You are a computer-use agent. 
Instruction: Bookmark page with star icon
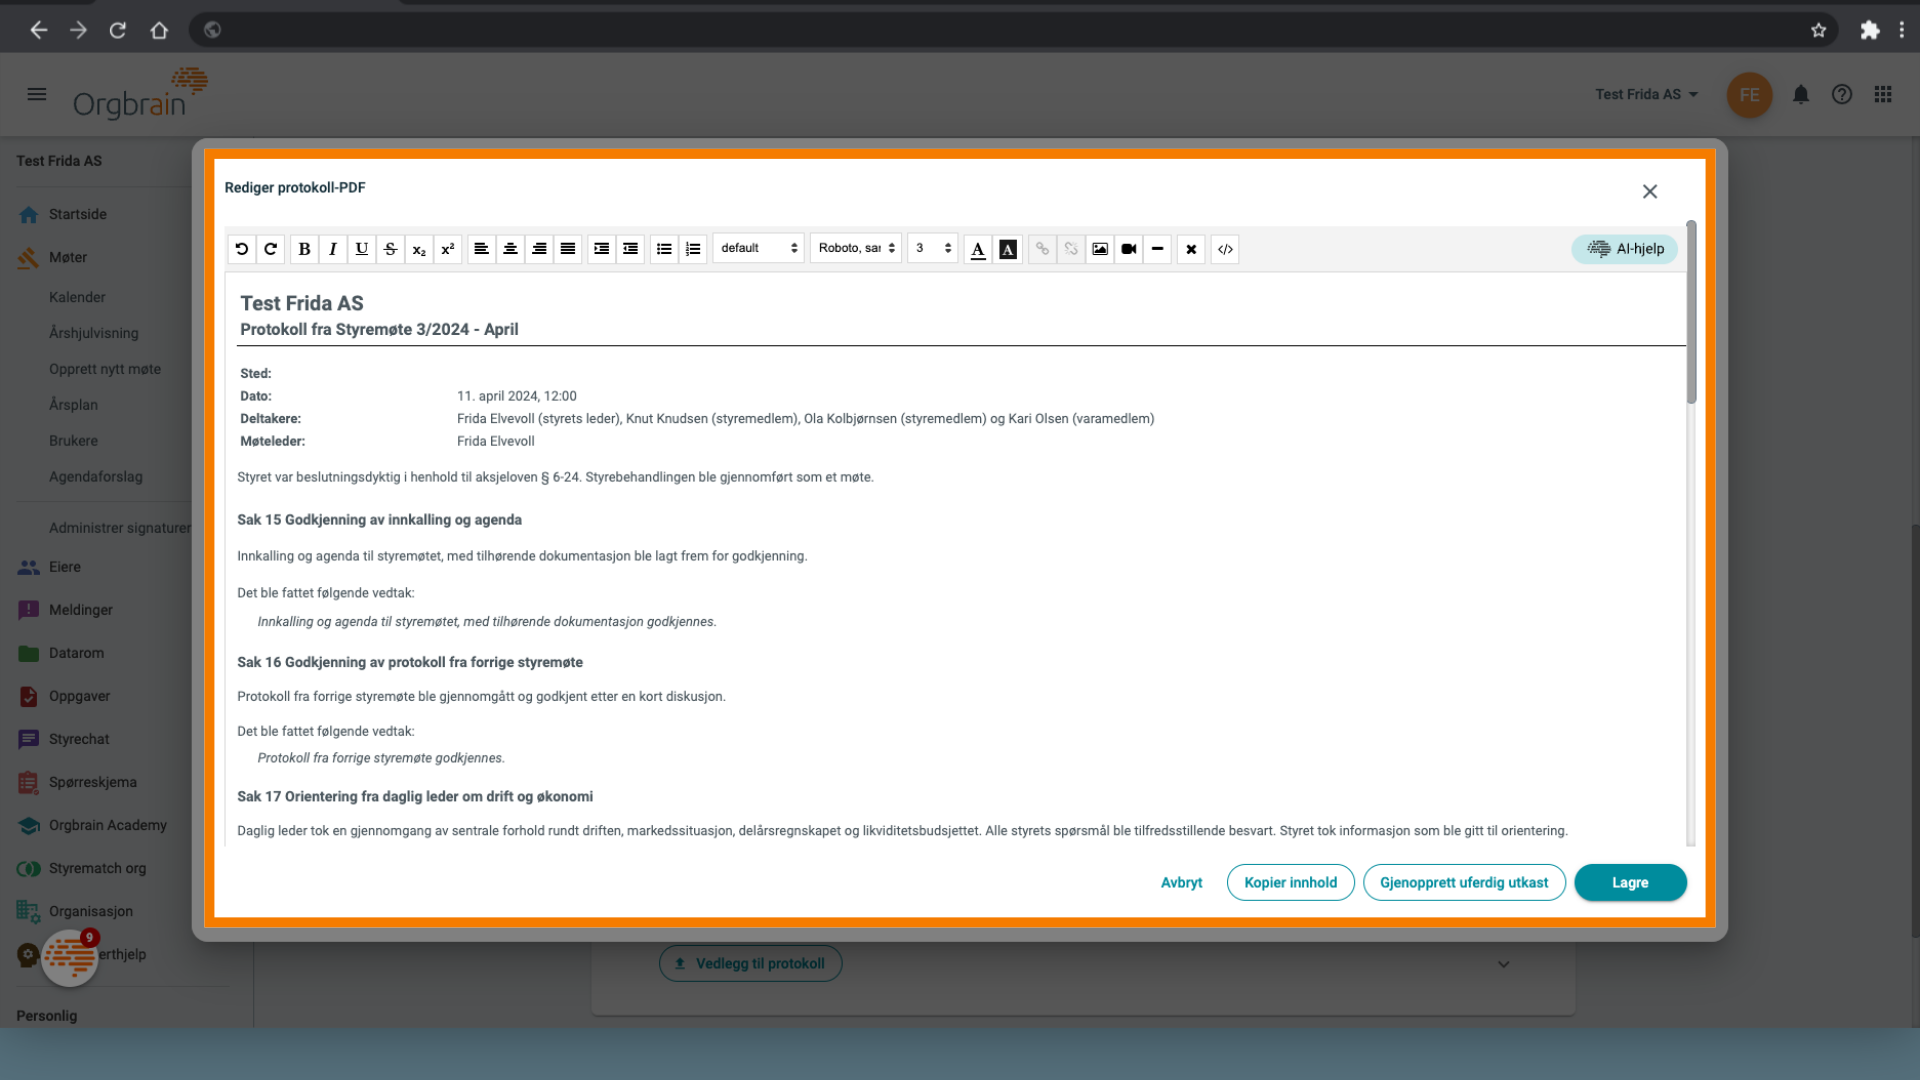click(x=1819, y=30)
